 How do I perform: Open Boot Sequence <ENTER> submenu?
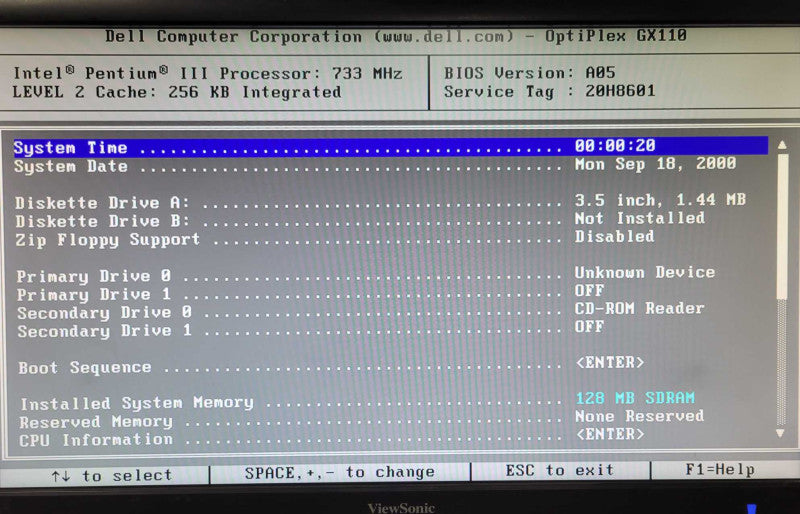[x=610, y=362]
